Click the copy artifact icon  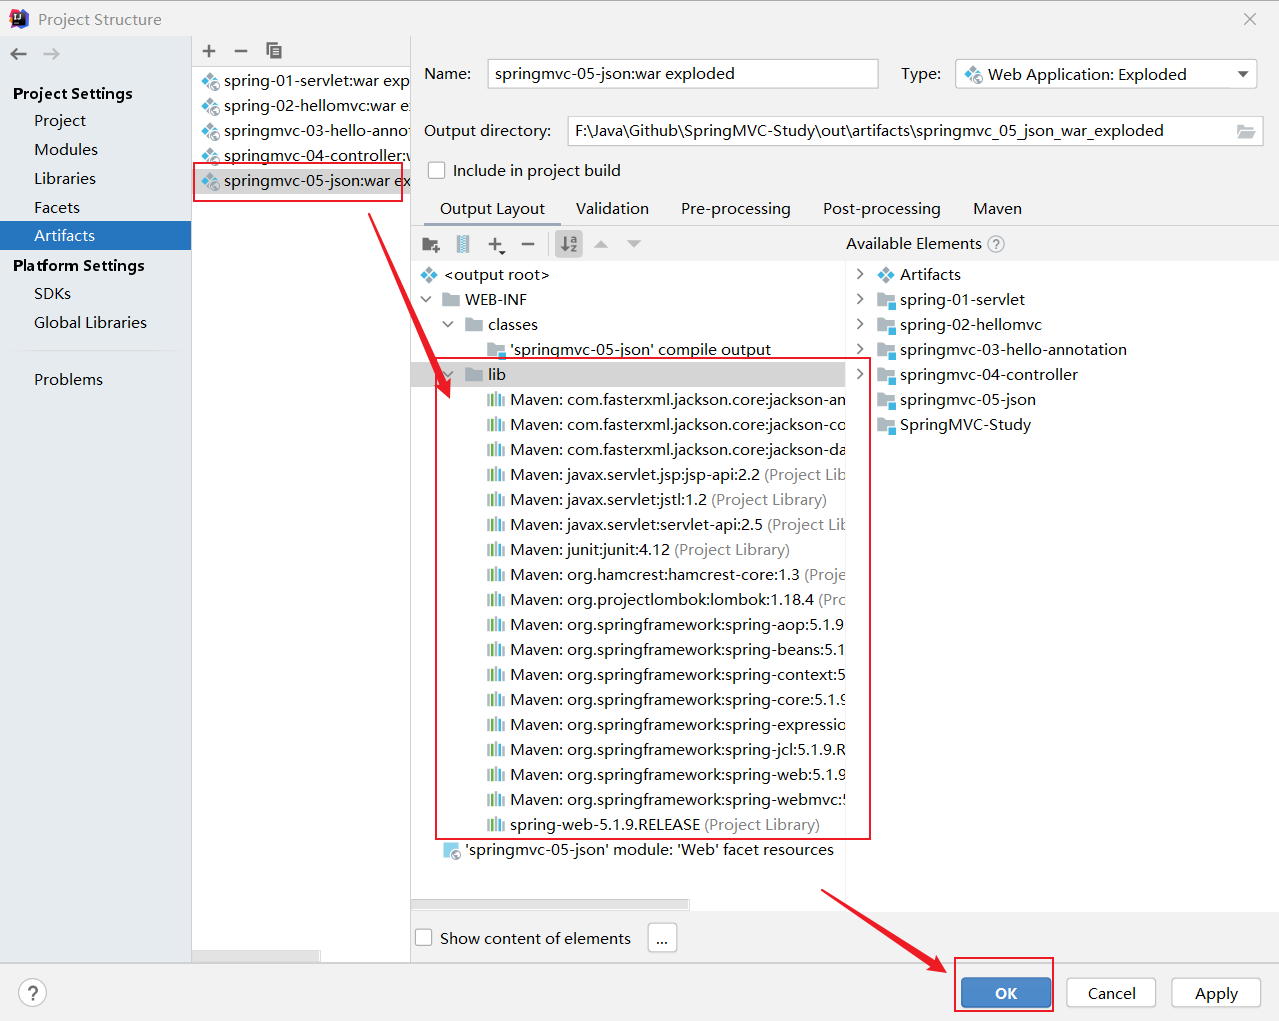pos(274,51)
